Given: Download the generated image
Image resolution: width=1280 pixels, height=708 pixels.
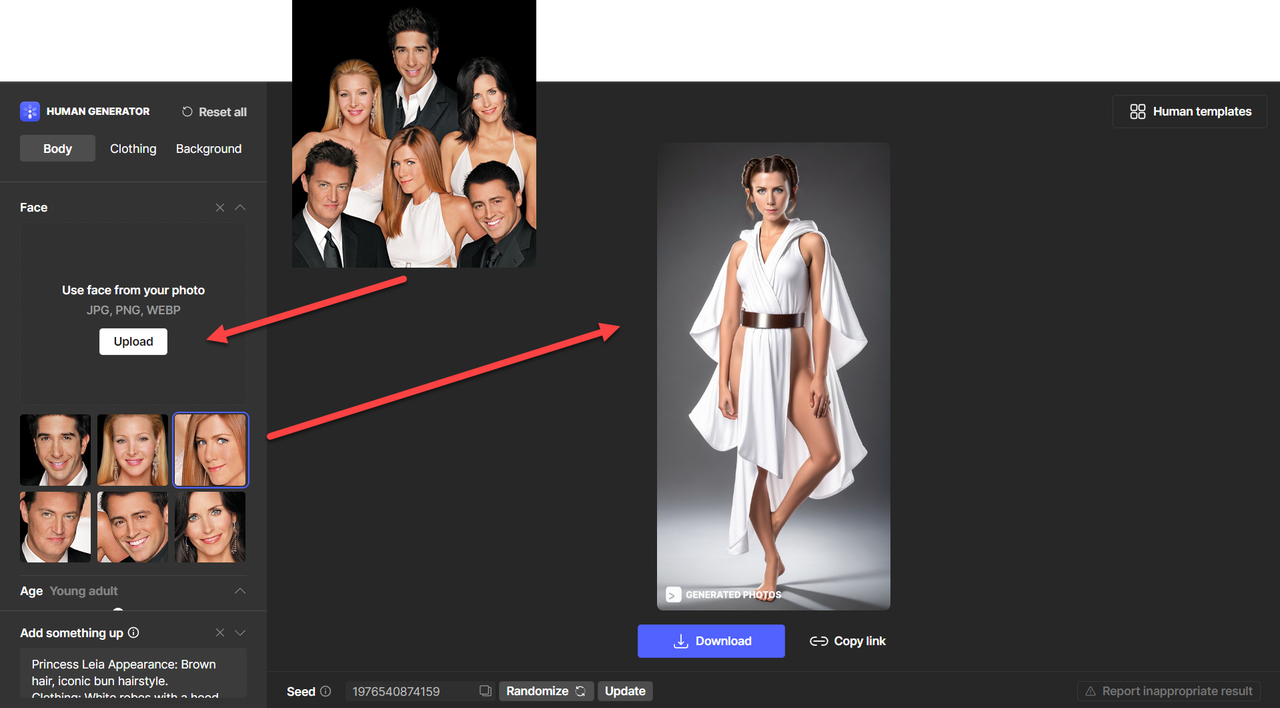Looking at the screenshot, I should (711, 641).
